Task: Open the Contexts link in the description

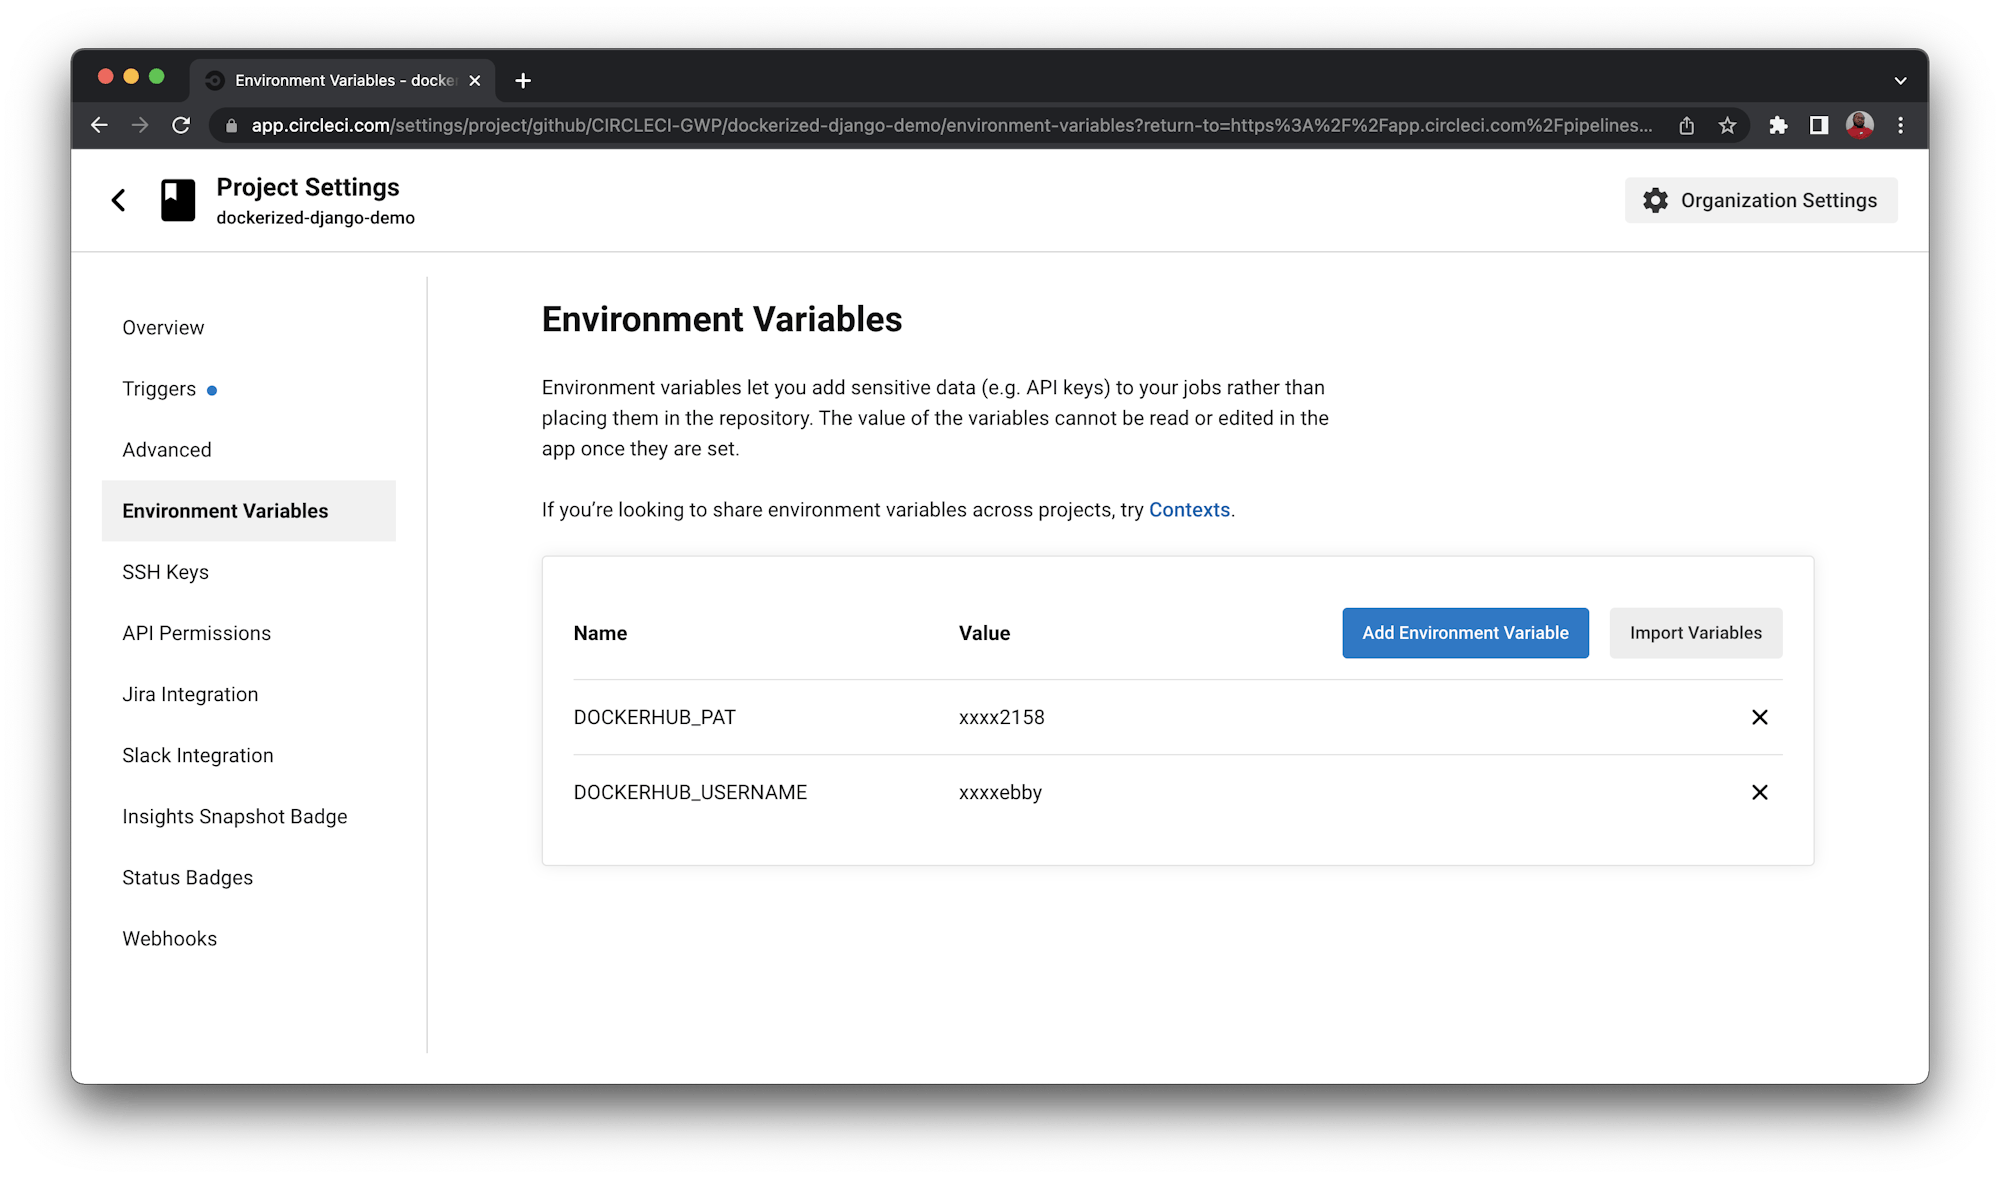Action: pyautogui.click(x=1189, y=509)
